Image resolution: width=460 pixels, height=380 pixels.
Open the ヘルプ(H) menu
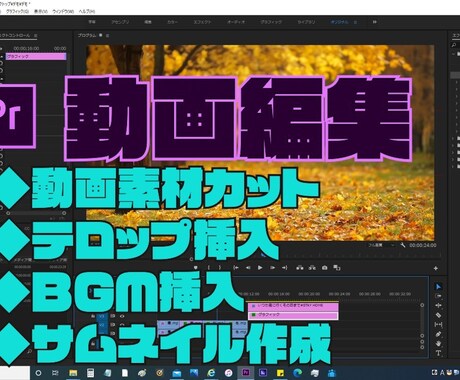click(x=87, y=11)
